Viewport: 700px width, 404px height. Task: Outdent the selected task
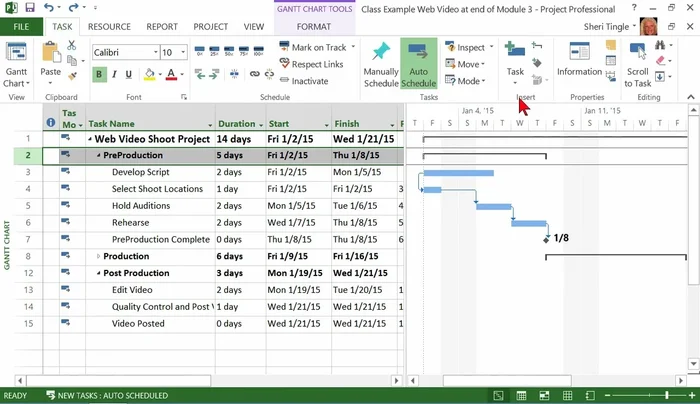pyautogui.click(x=200, y=74)
